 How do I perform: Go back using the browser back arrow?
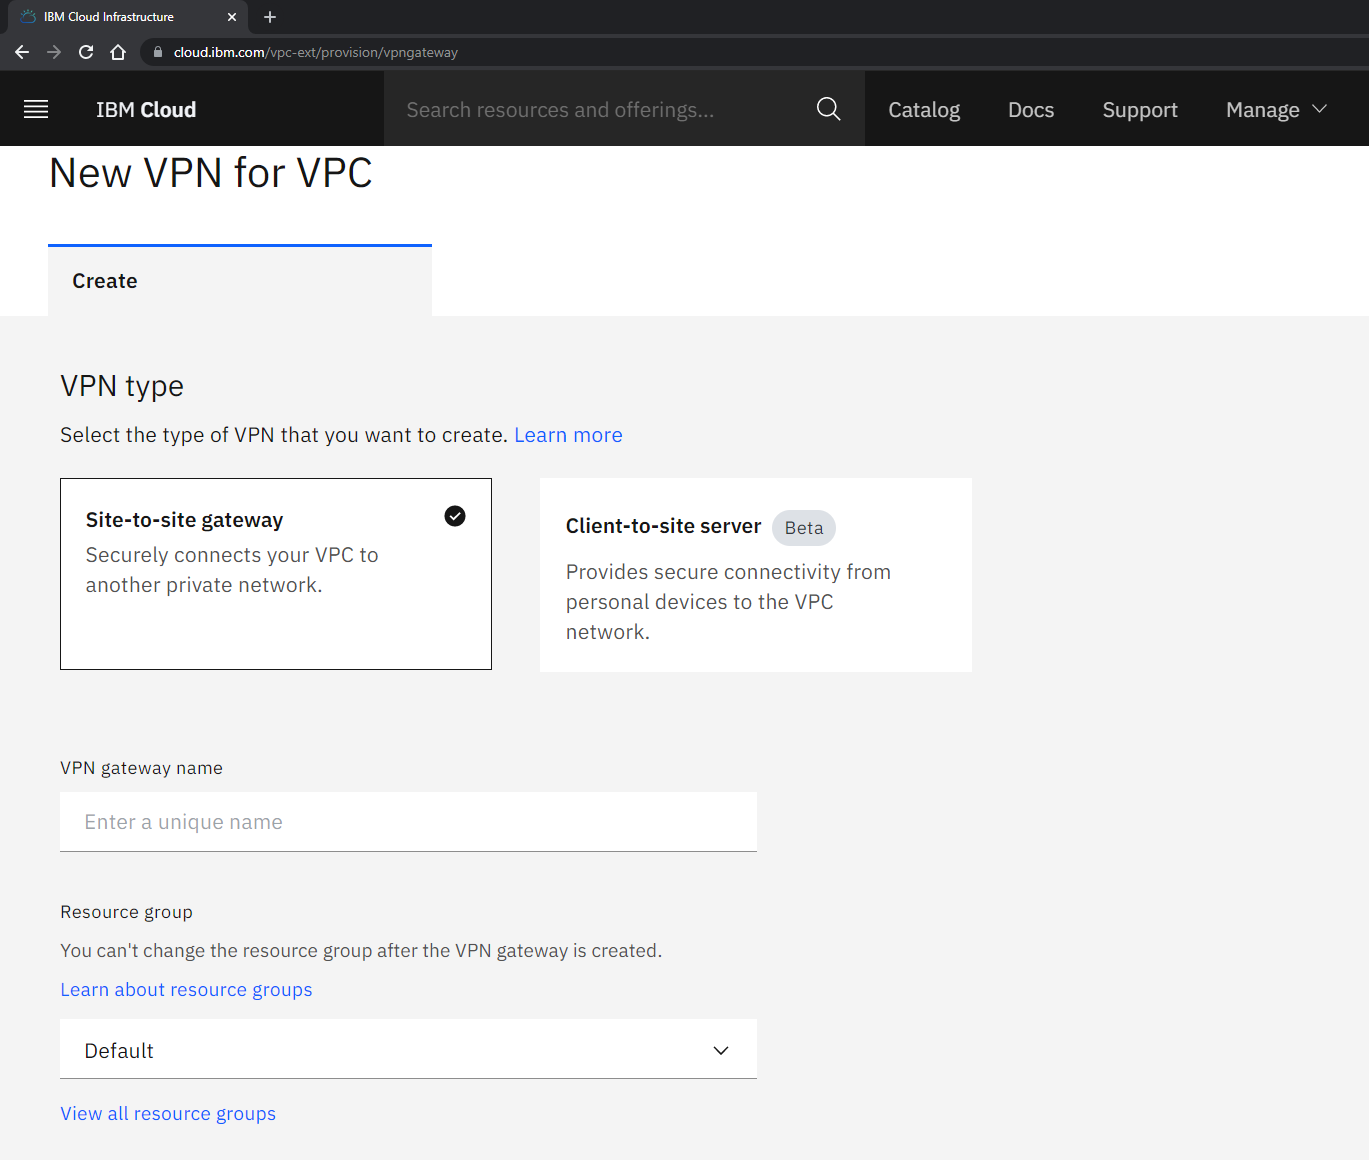click(x=21, y=51)
